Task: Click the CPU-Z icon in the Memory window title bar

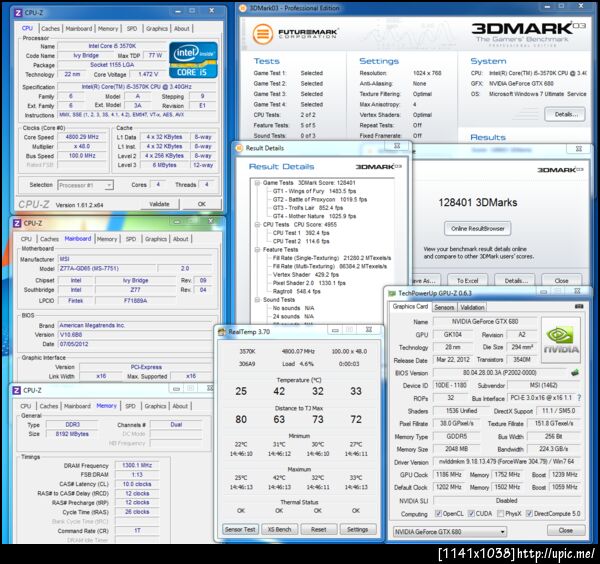Action: [x=16, y=390]
